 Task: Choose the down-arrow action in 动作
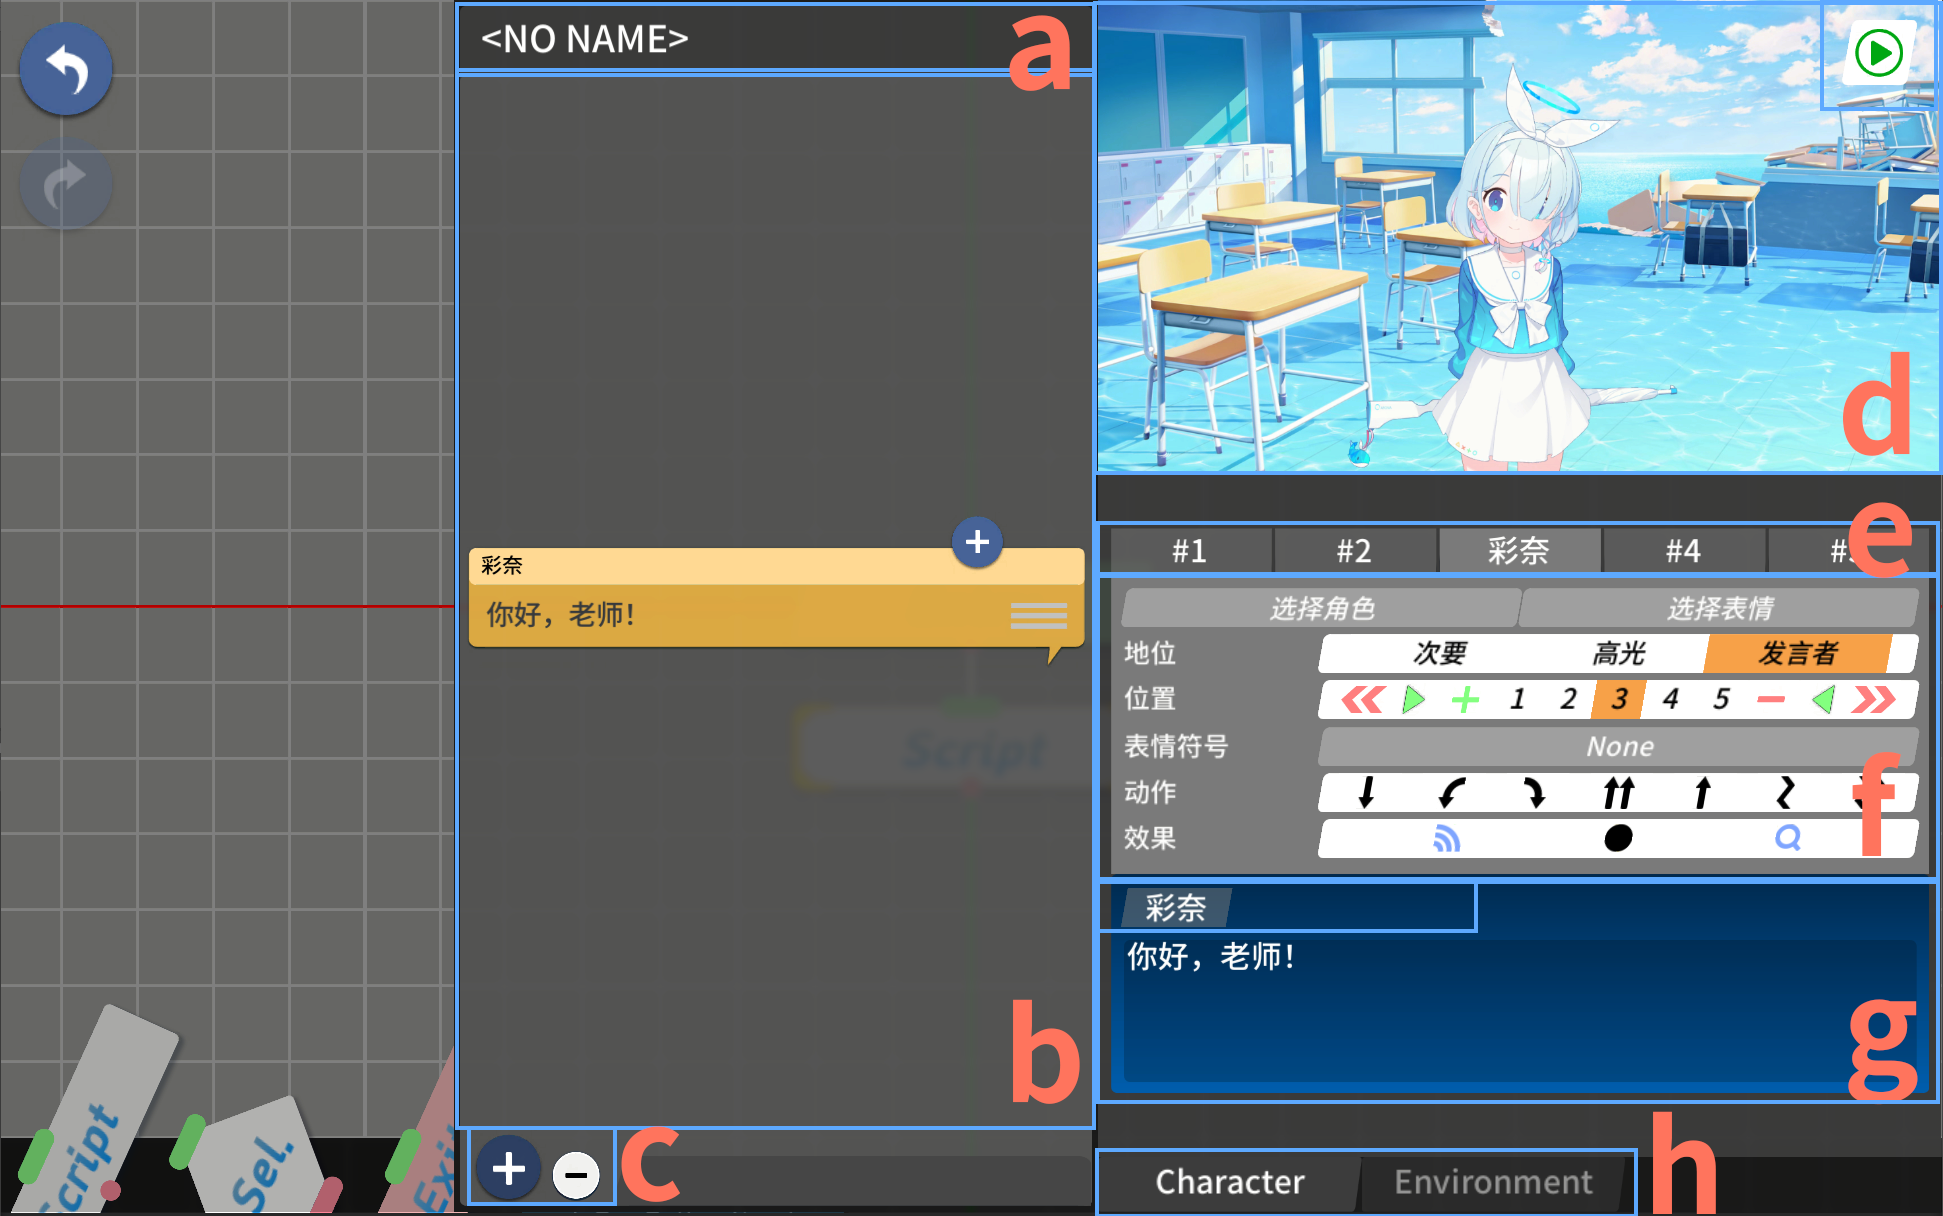[1366, 792]
